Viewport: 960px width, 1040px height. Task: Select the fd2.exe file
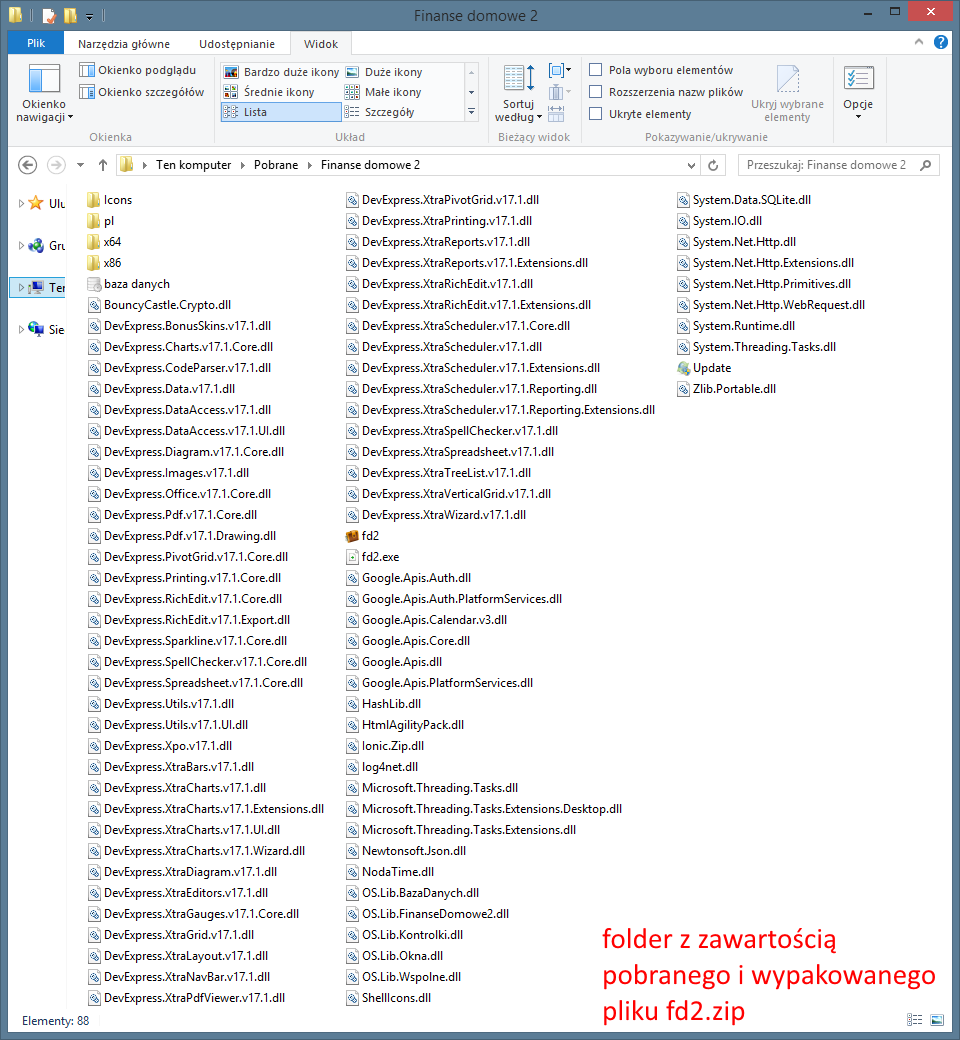click(x=380, y=557)
